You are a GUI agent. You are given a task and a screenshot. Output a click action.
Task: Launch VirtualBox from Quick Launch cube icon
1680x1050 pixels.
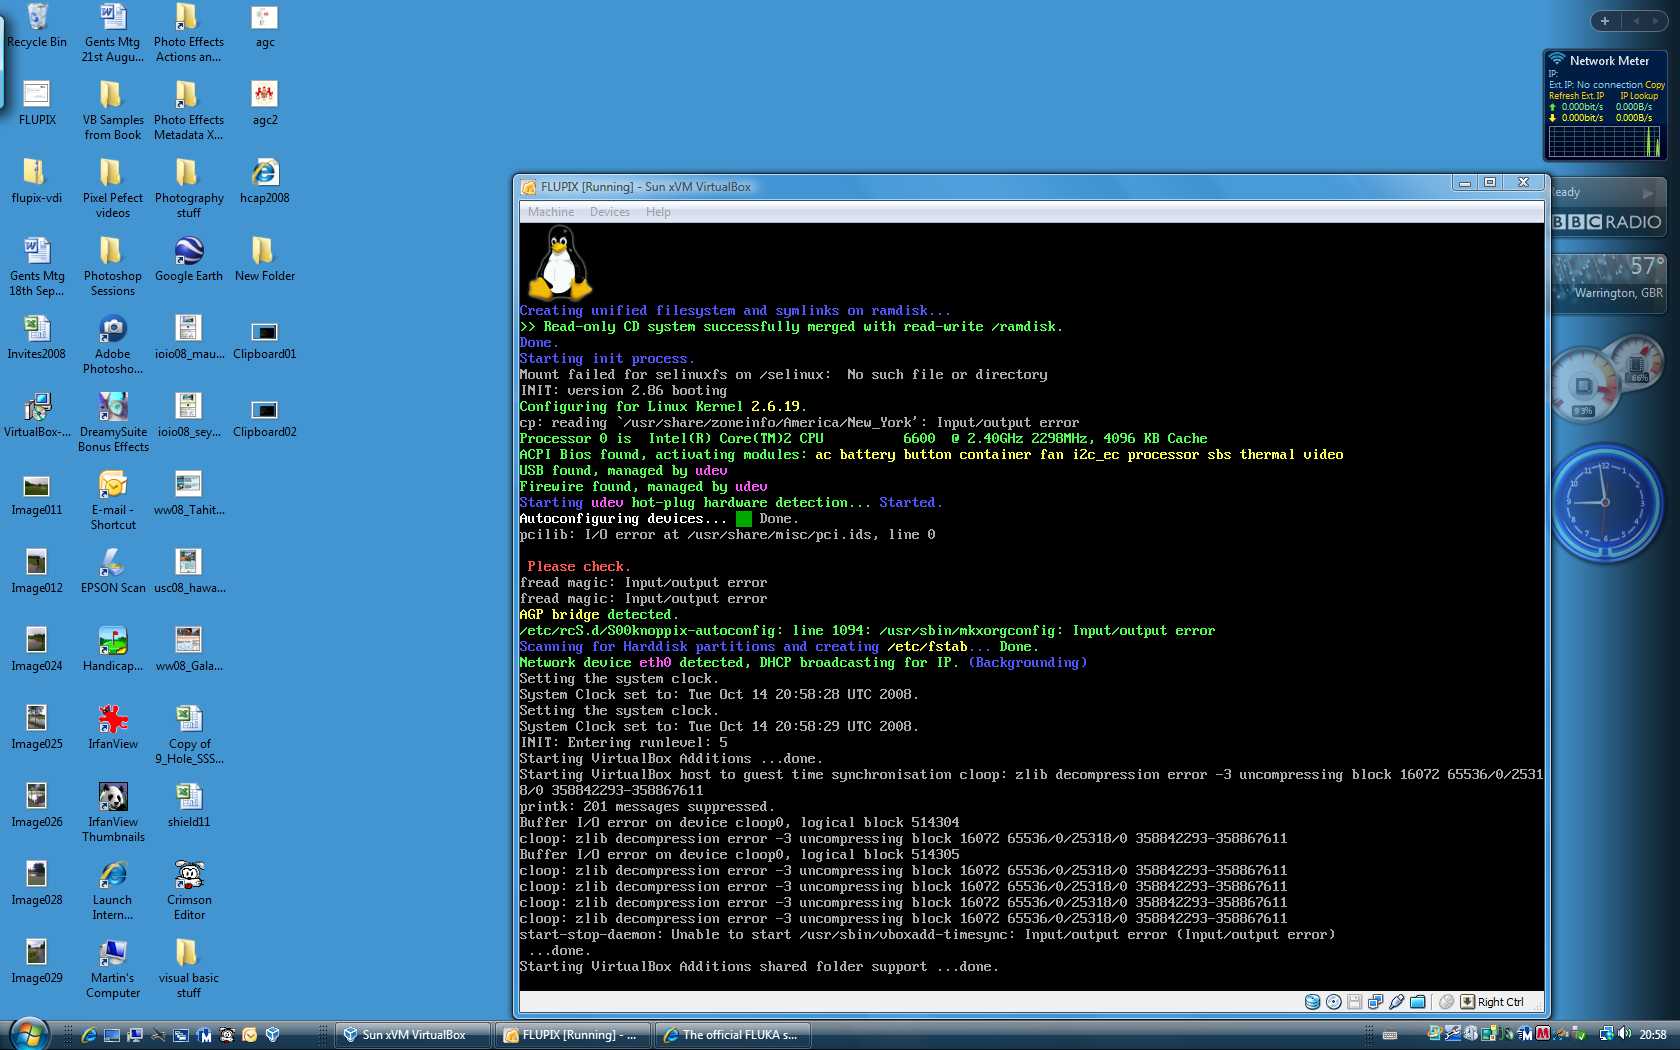(273, 1035)
